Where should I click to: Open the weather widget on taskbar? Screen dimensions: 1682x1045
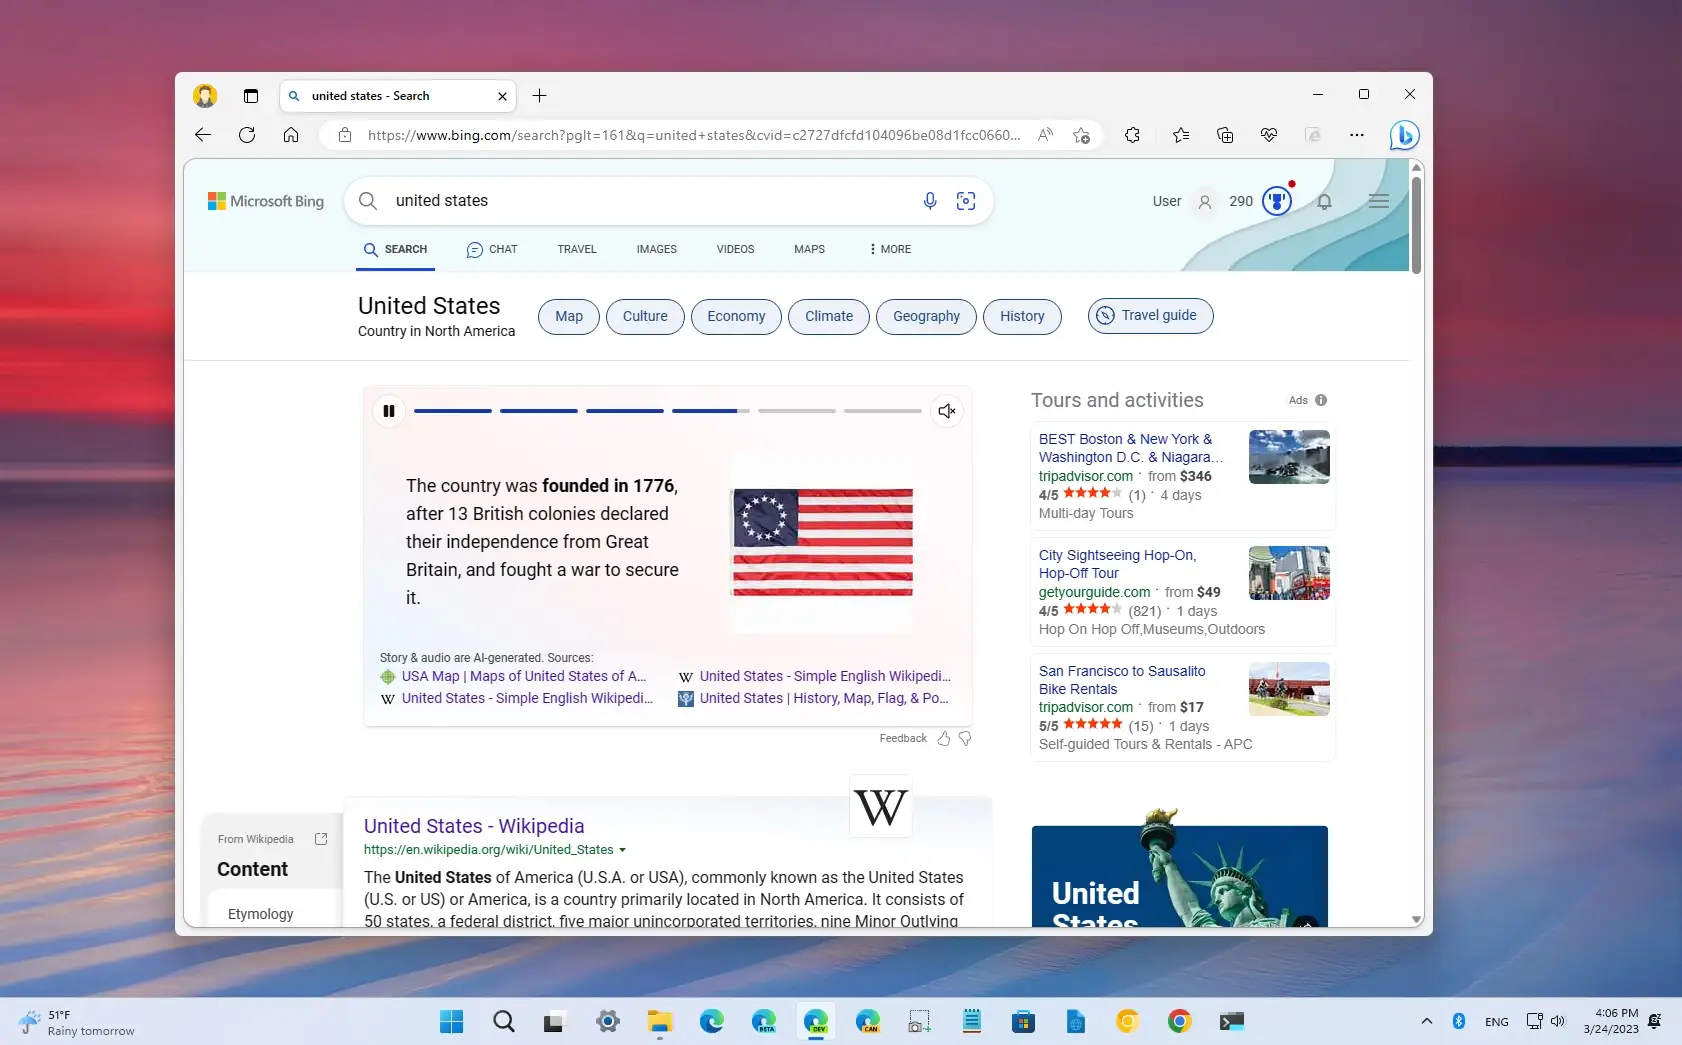76,1022
